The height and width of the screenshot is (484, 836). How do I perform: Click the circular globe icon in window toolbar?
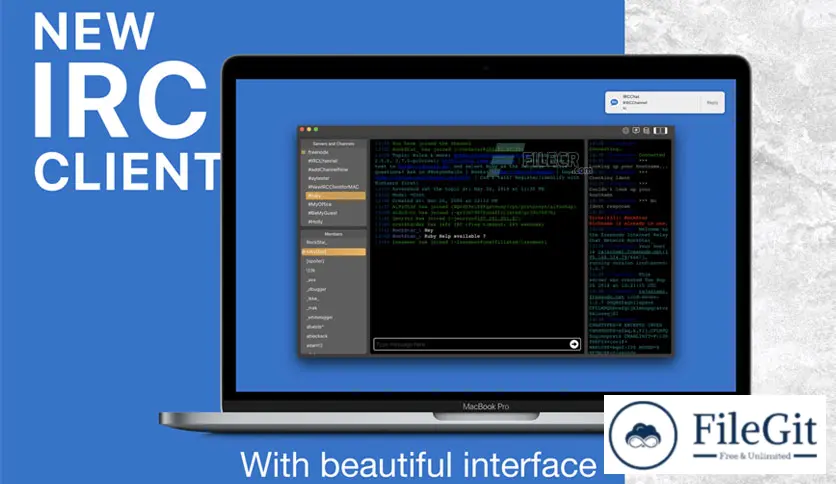tap(626, 131)
